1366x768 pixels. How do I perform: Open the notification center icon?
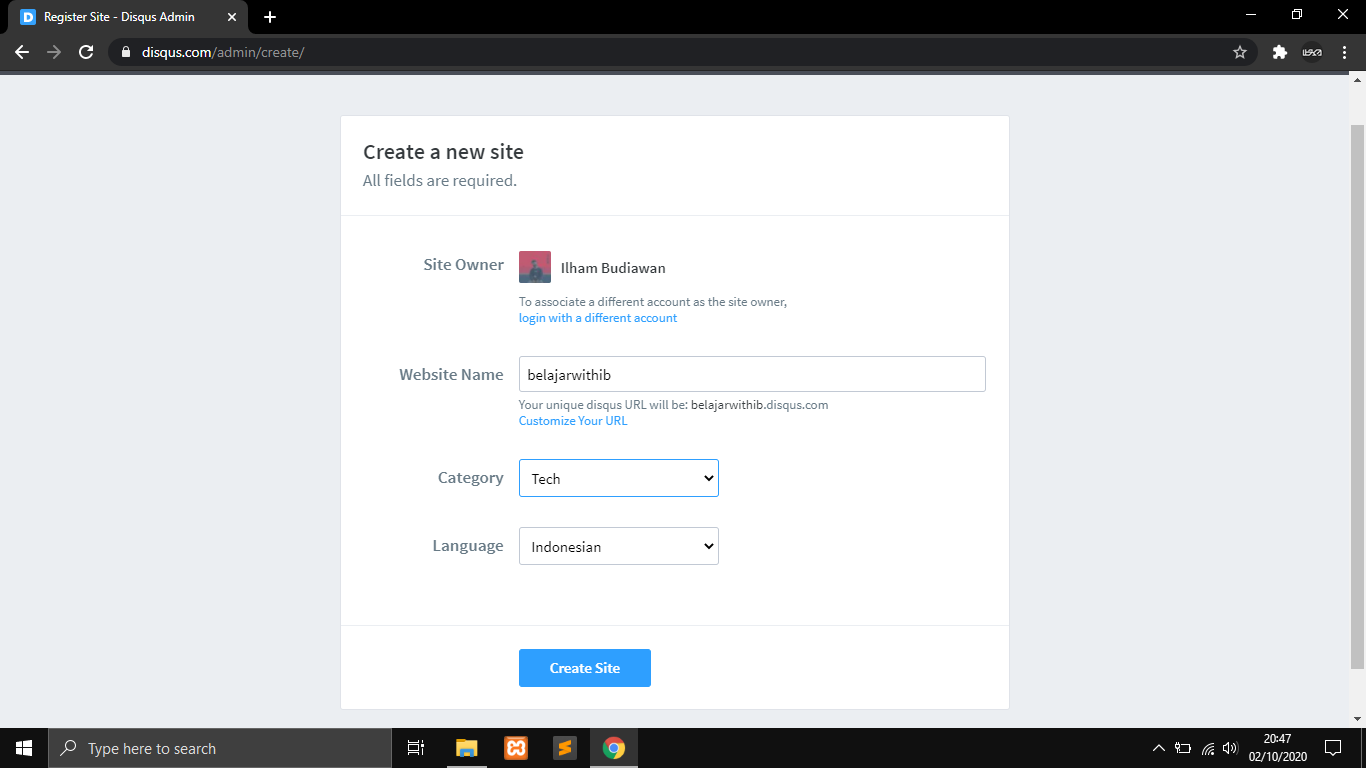click(1333, 748)
